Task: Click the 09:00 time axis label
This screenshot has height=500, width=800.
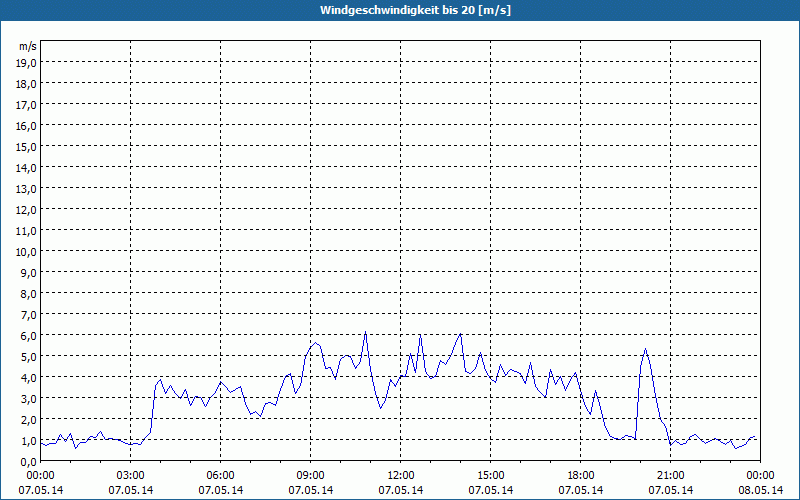Action: tap(311, 476)
